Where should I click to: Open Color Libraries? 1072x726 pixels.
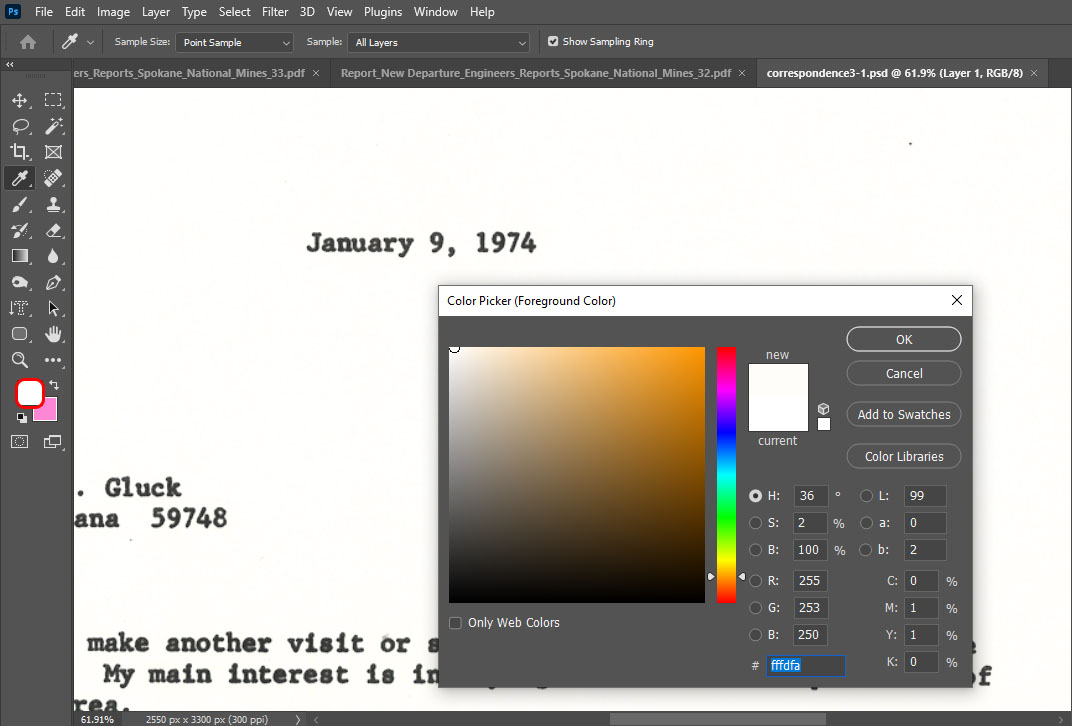[903, 456]
